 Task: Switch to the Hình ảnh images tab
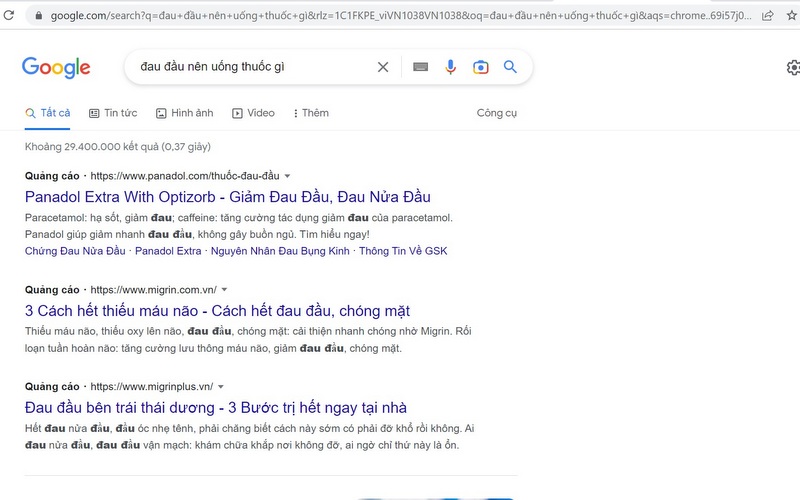coord(184,113)
